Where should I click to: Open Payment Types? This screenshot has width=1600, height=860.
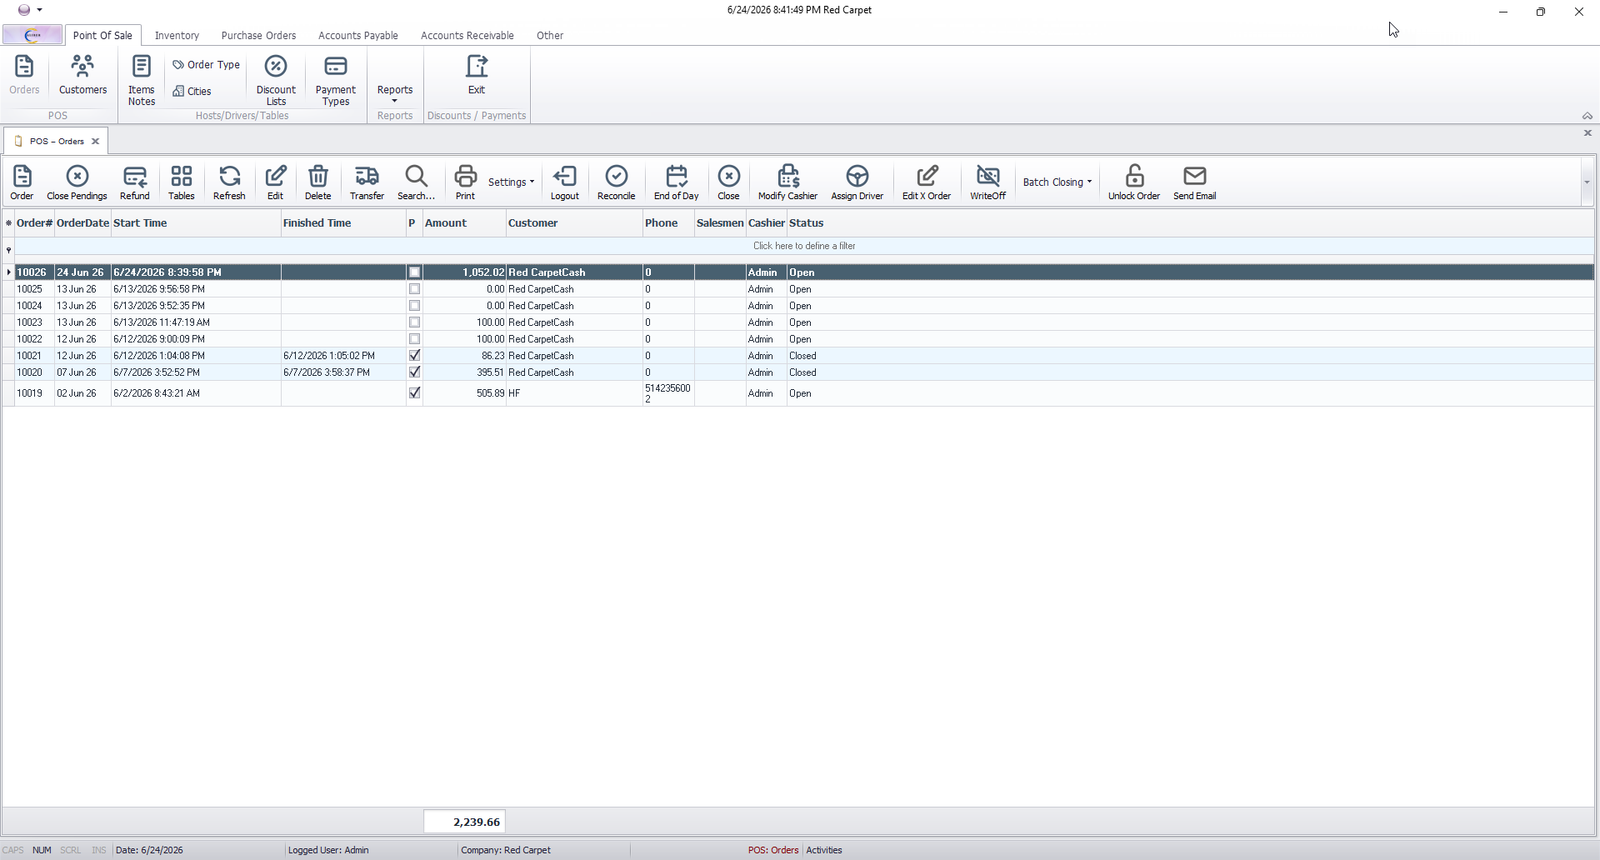pyautogui.click(x=336, y=80)
